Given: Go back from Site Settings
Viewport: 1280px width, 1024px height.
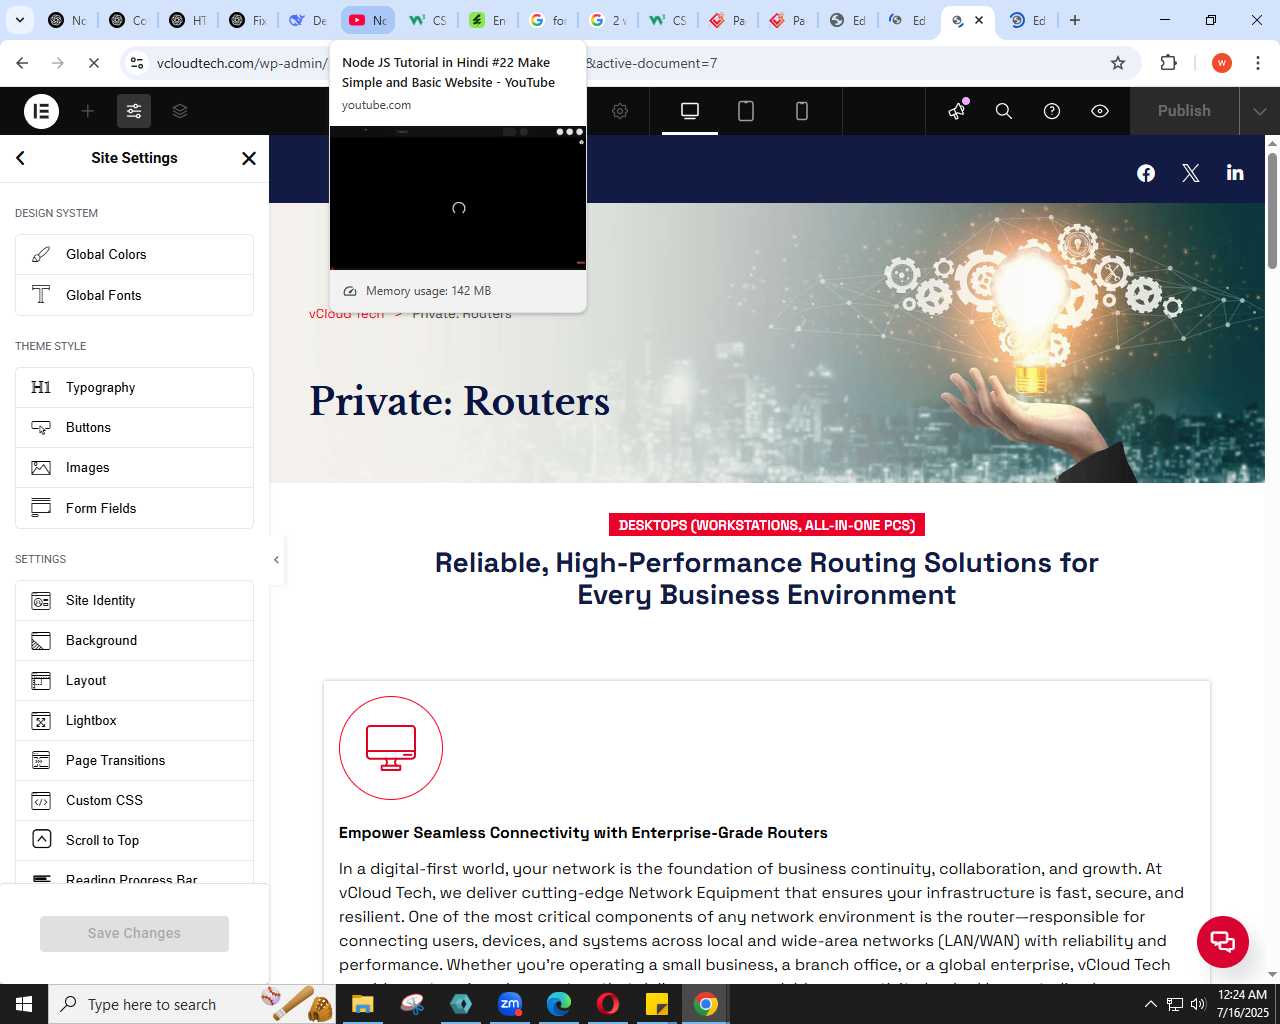Looking at the screenshot, I should [x=21, y=158].
